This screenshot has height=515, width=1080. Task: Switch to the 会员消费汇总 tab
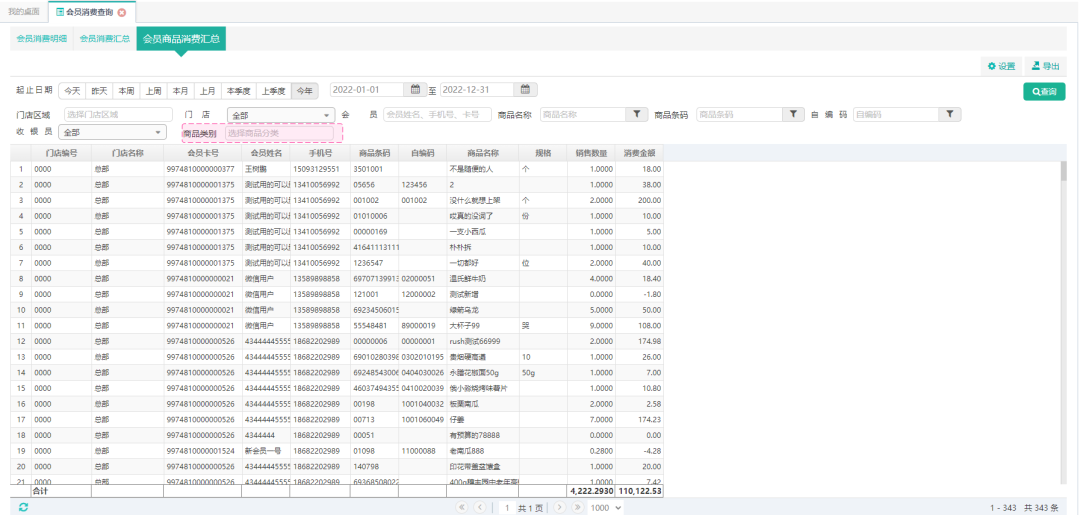coord(105,39)
